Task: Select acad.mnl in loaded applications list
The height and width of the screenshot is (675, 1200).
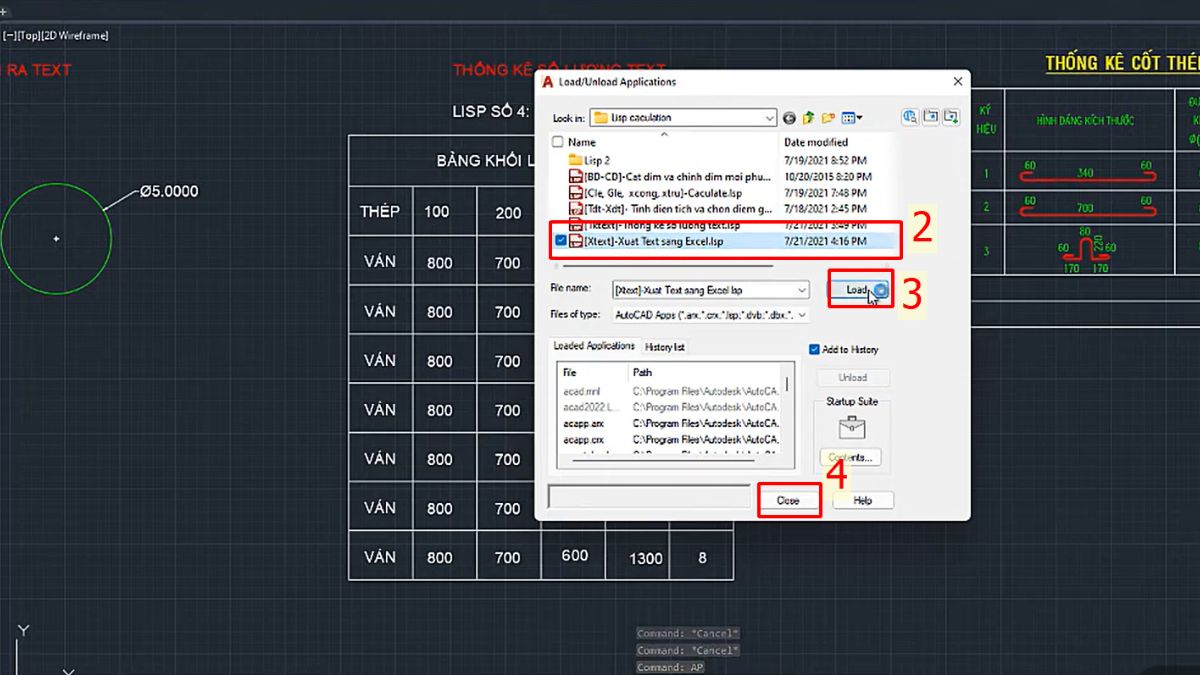Action: click(582, 393)
